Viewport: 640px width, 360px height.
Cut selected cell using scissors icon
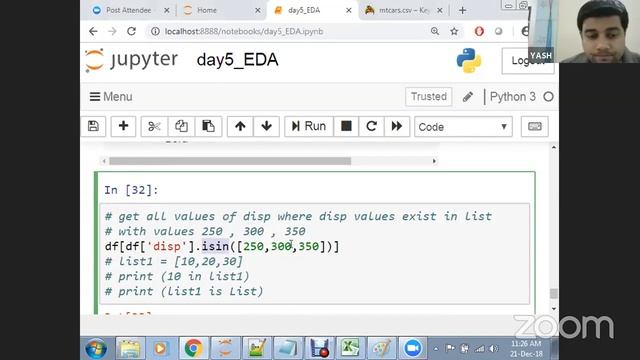(154, 126)
